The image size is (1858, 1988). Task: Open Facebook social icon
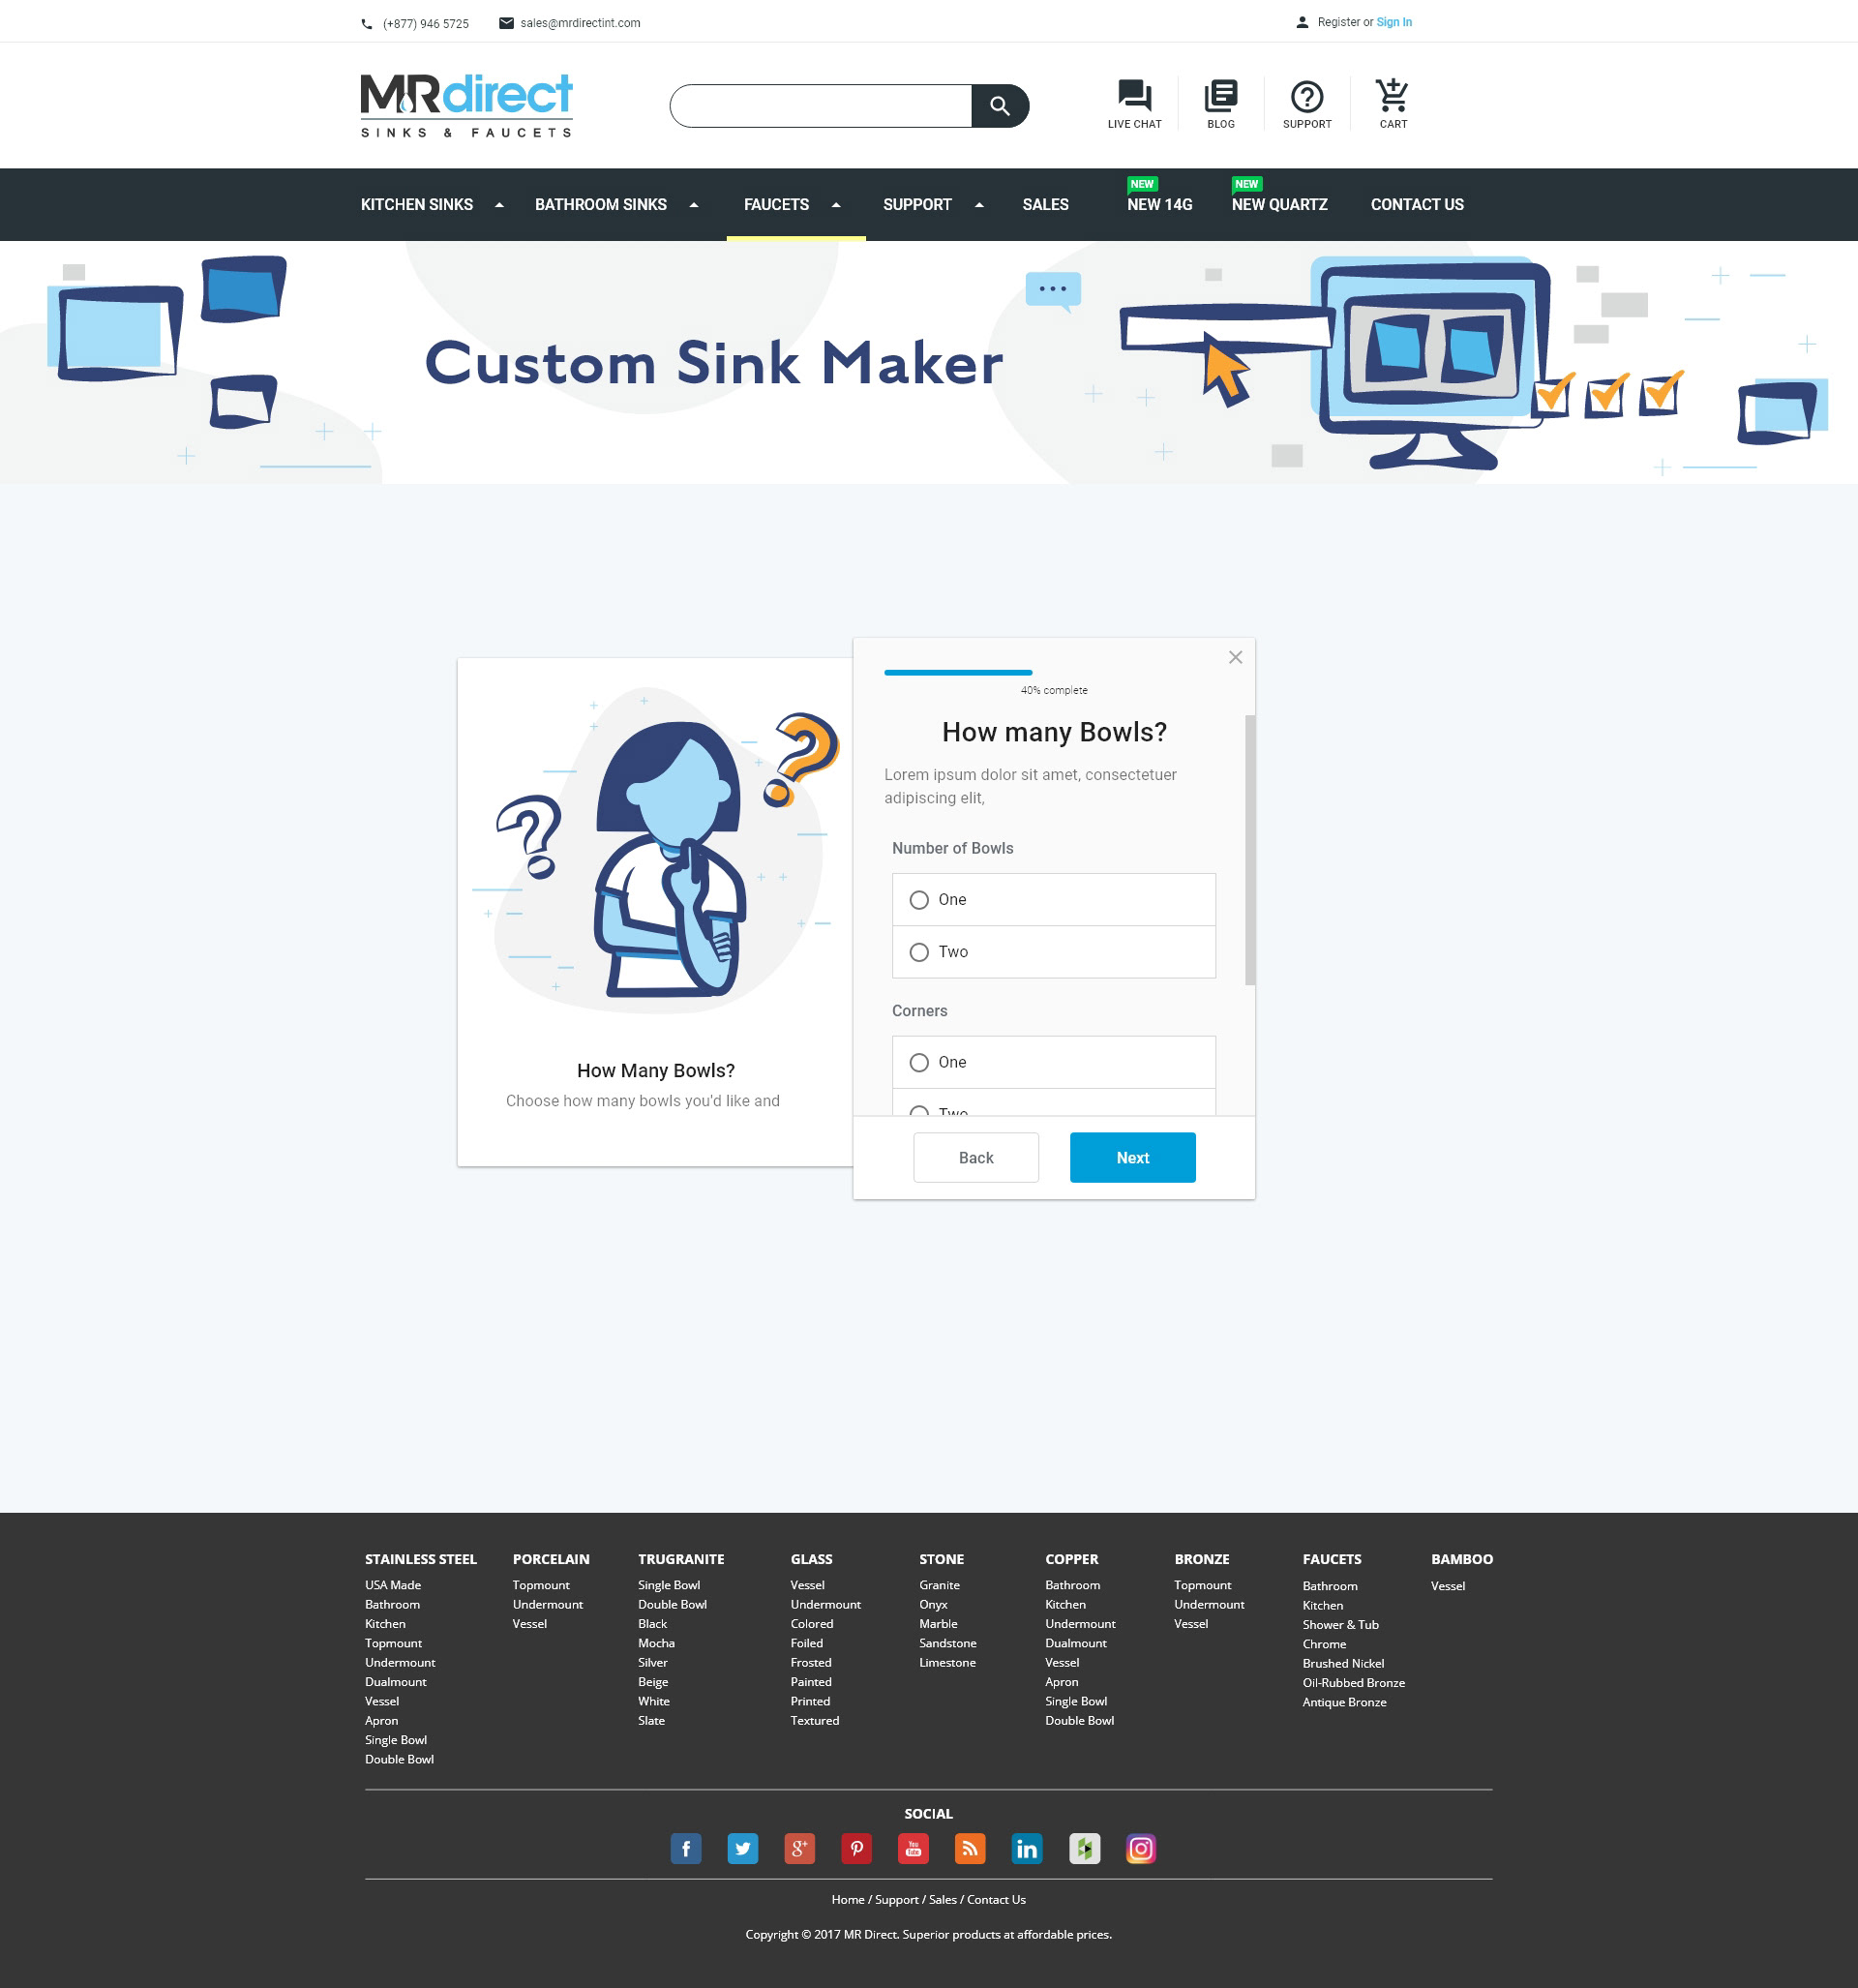point(686,1848)
